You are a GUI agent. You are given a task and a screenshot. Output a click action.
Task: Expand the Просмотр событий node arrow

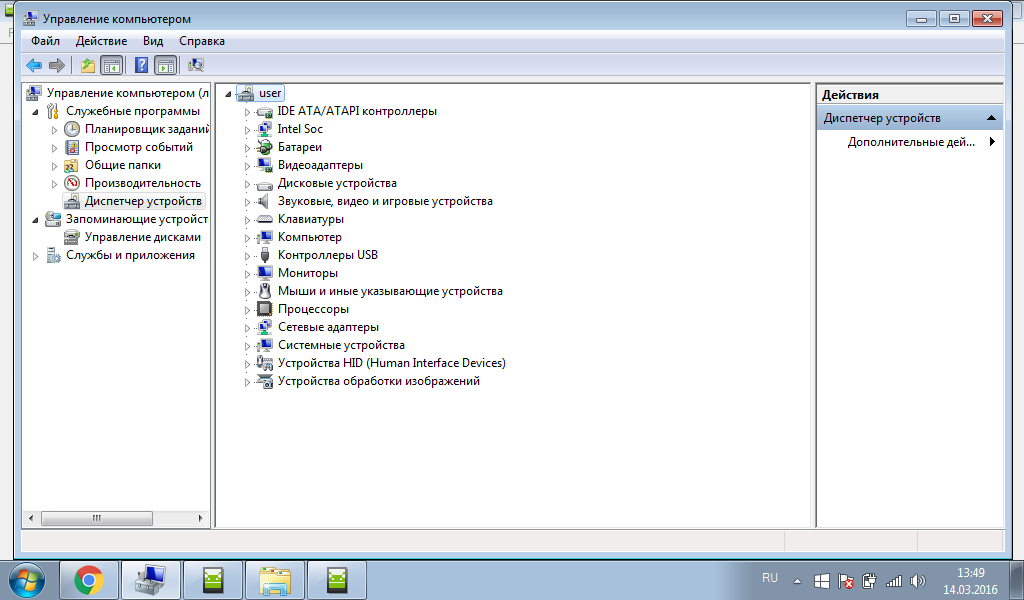[54, 148]
